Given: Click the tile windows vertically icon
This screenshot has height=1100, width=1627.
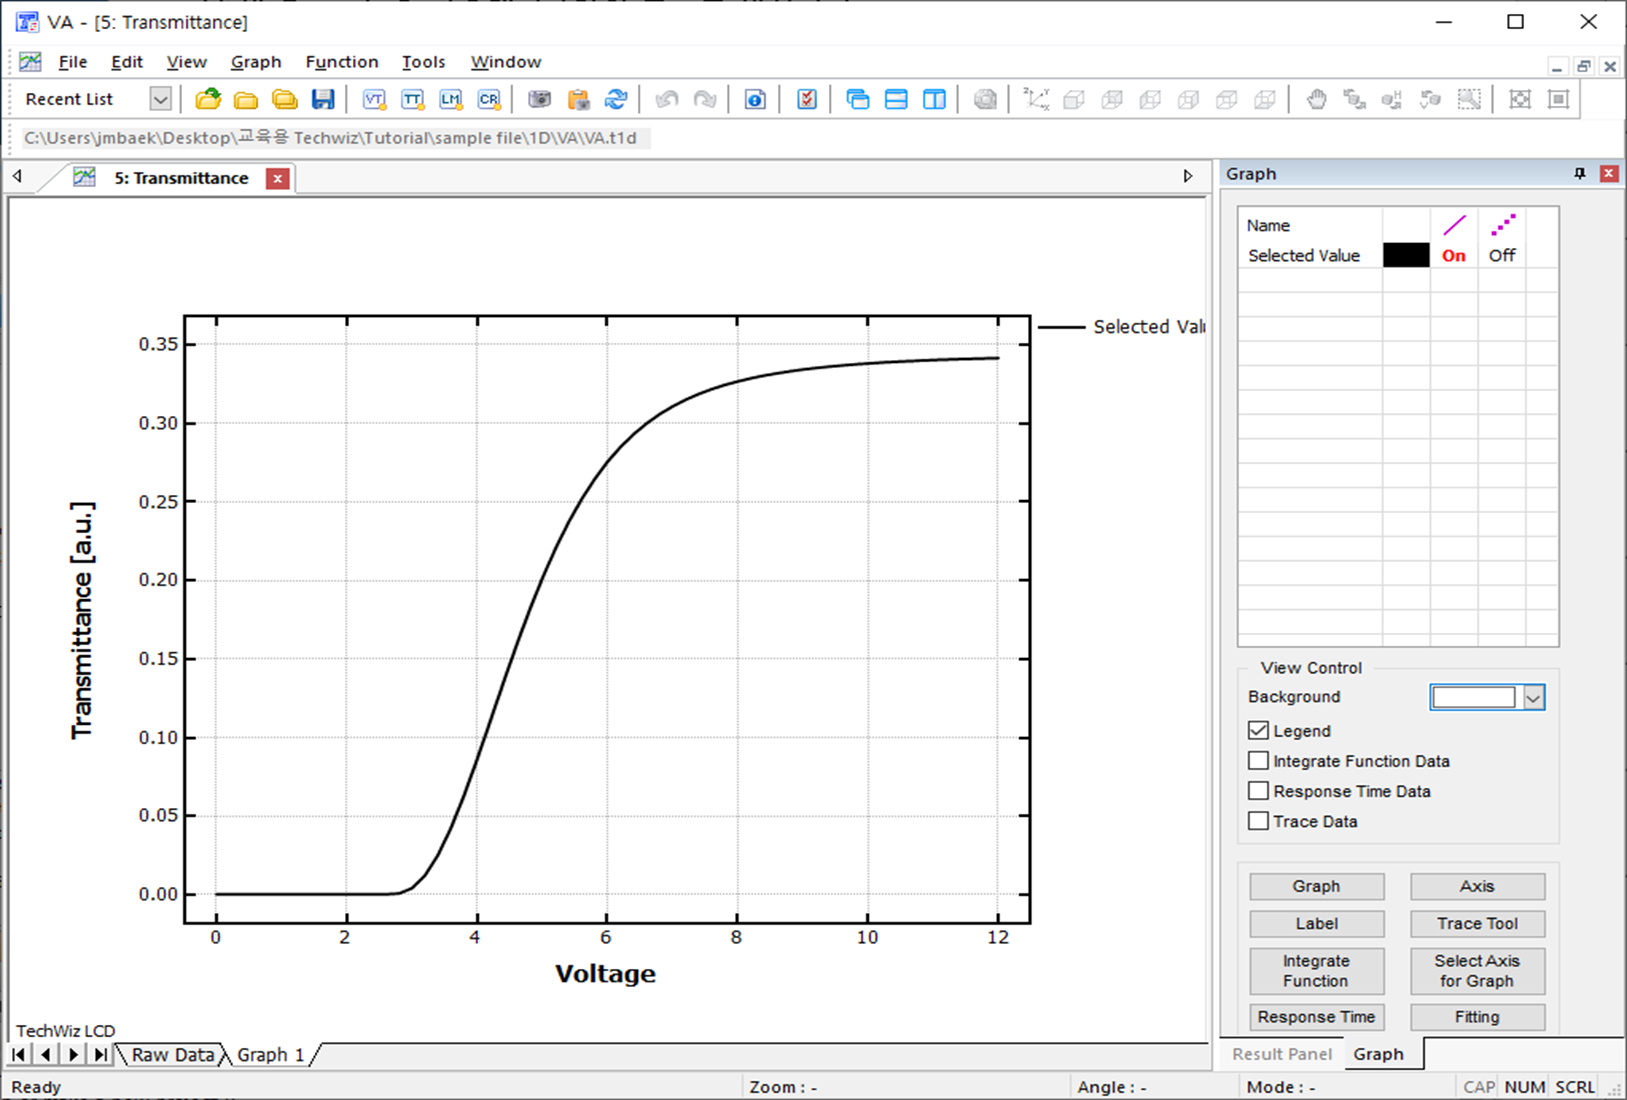Looking at the screenshot, I should (934, 99).
